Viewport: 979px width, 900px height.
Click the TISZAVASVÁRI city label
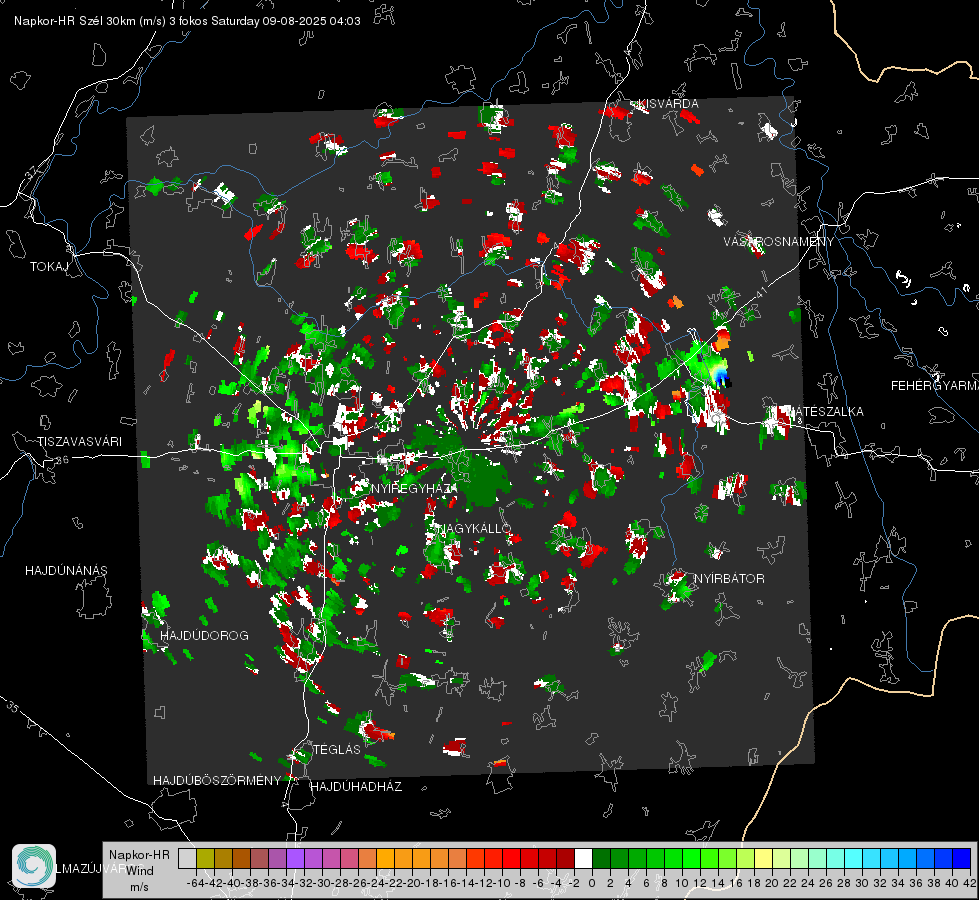[x=79, y=442]
